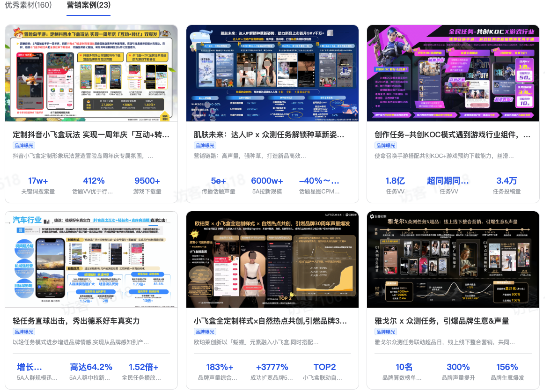The height and width of the screenshot is (390, 545).
Task: Click the 10名 statistic
Action: point(404,367)
